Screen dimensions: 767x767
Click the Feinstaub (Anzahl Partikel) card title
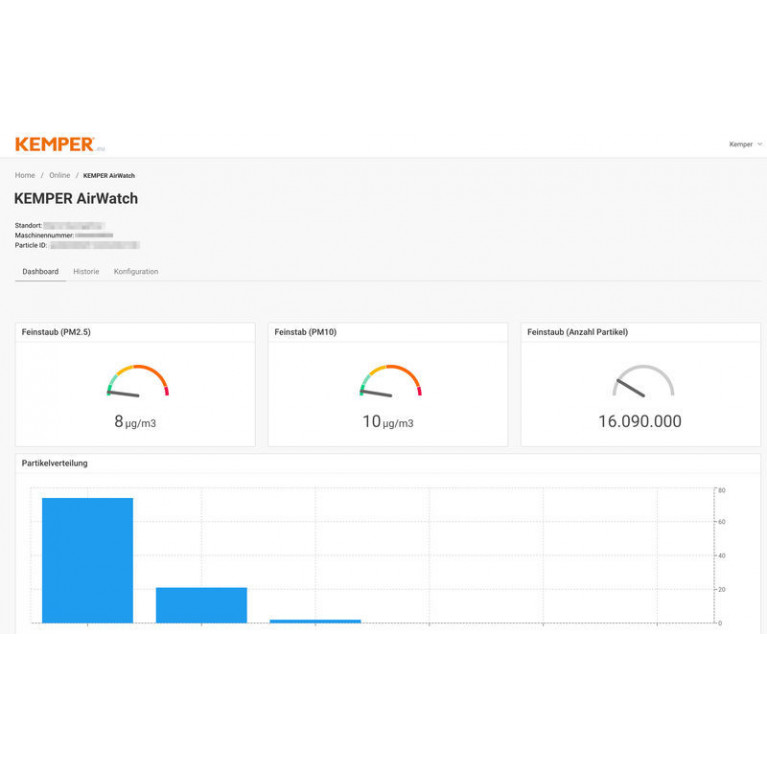pos(578,332)
